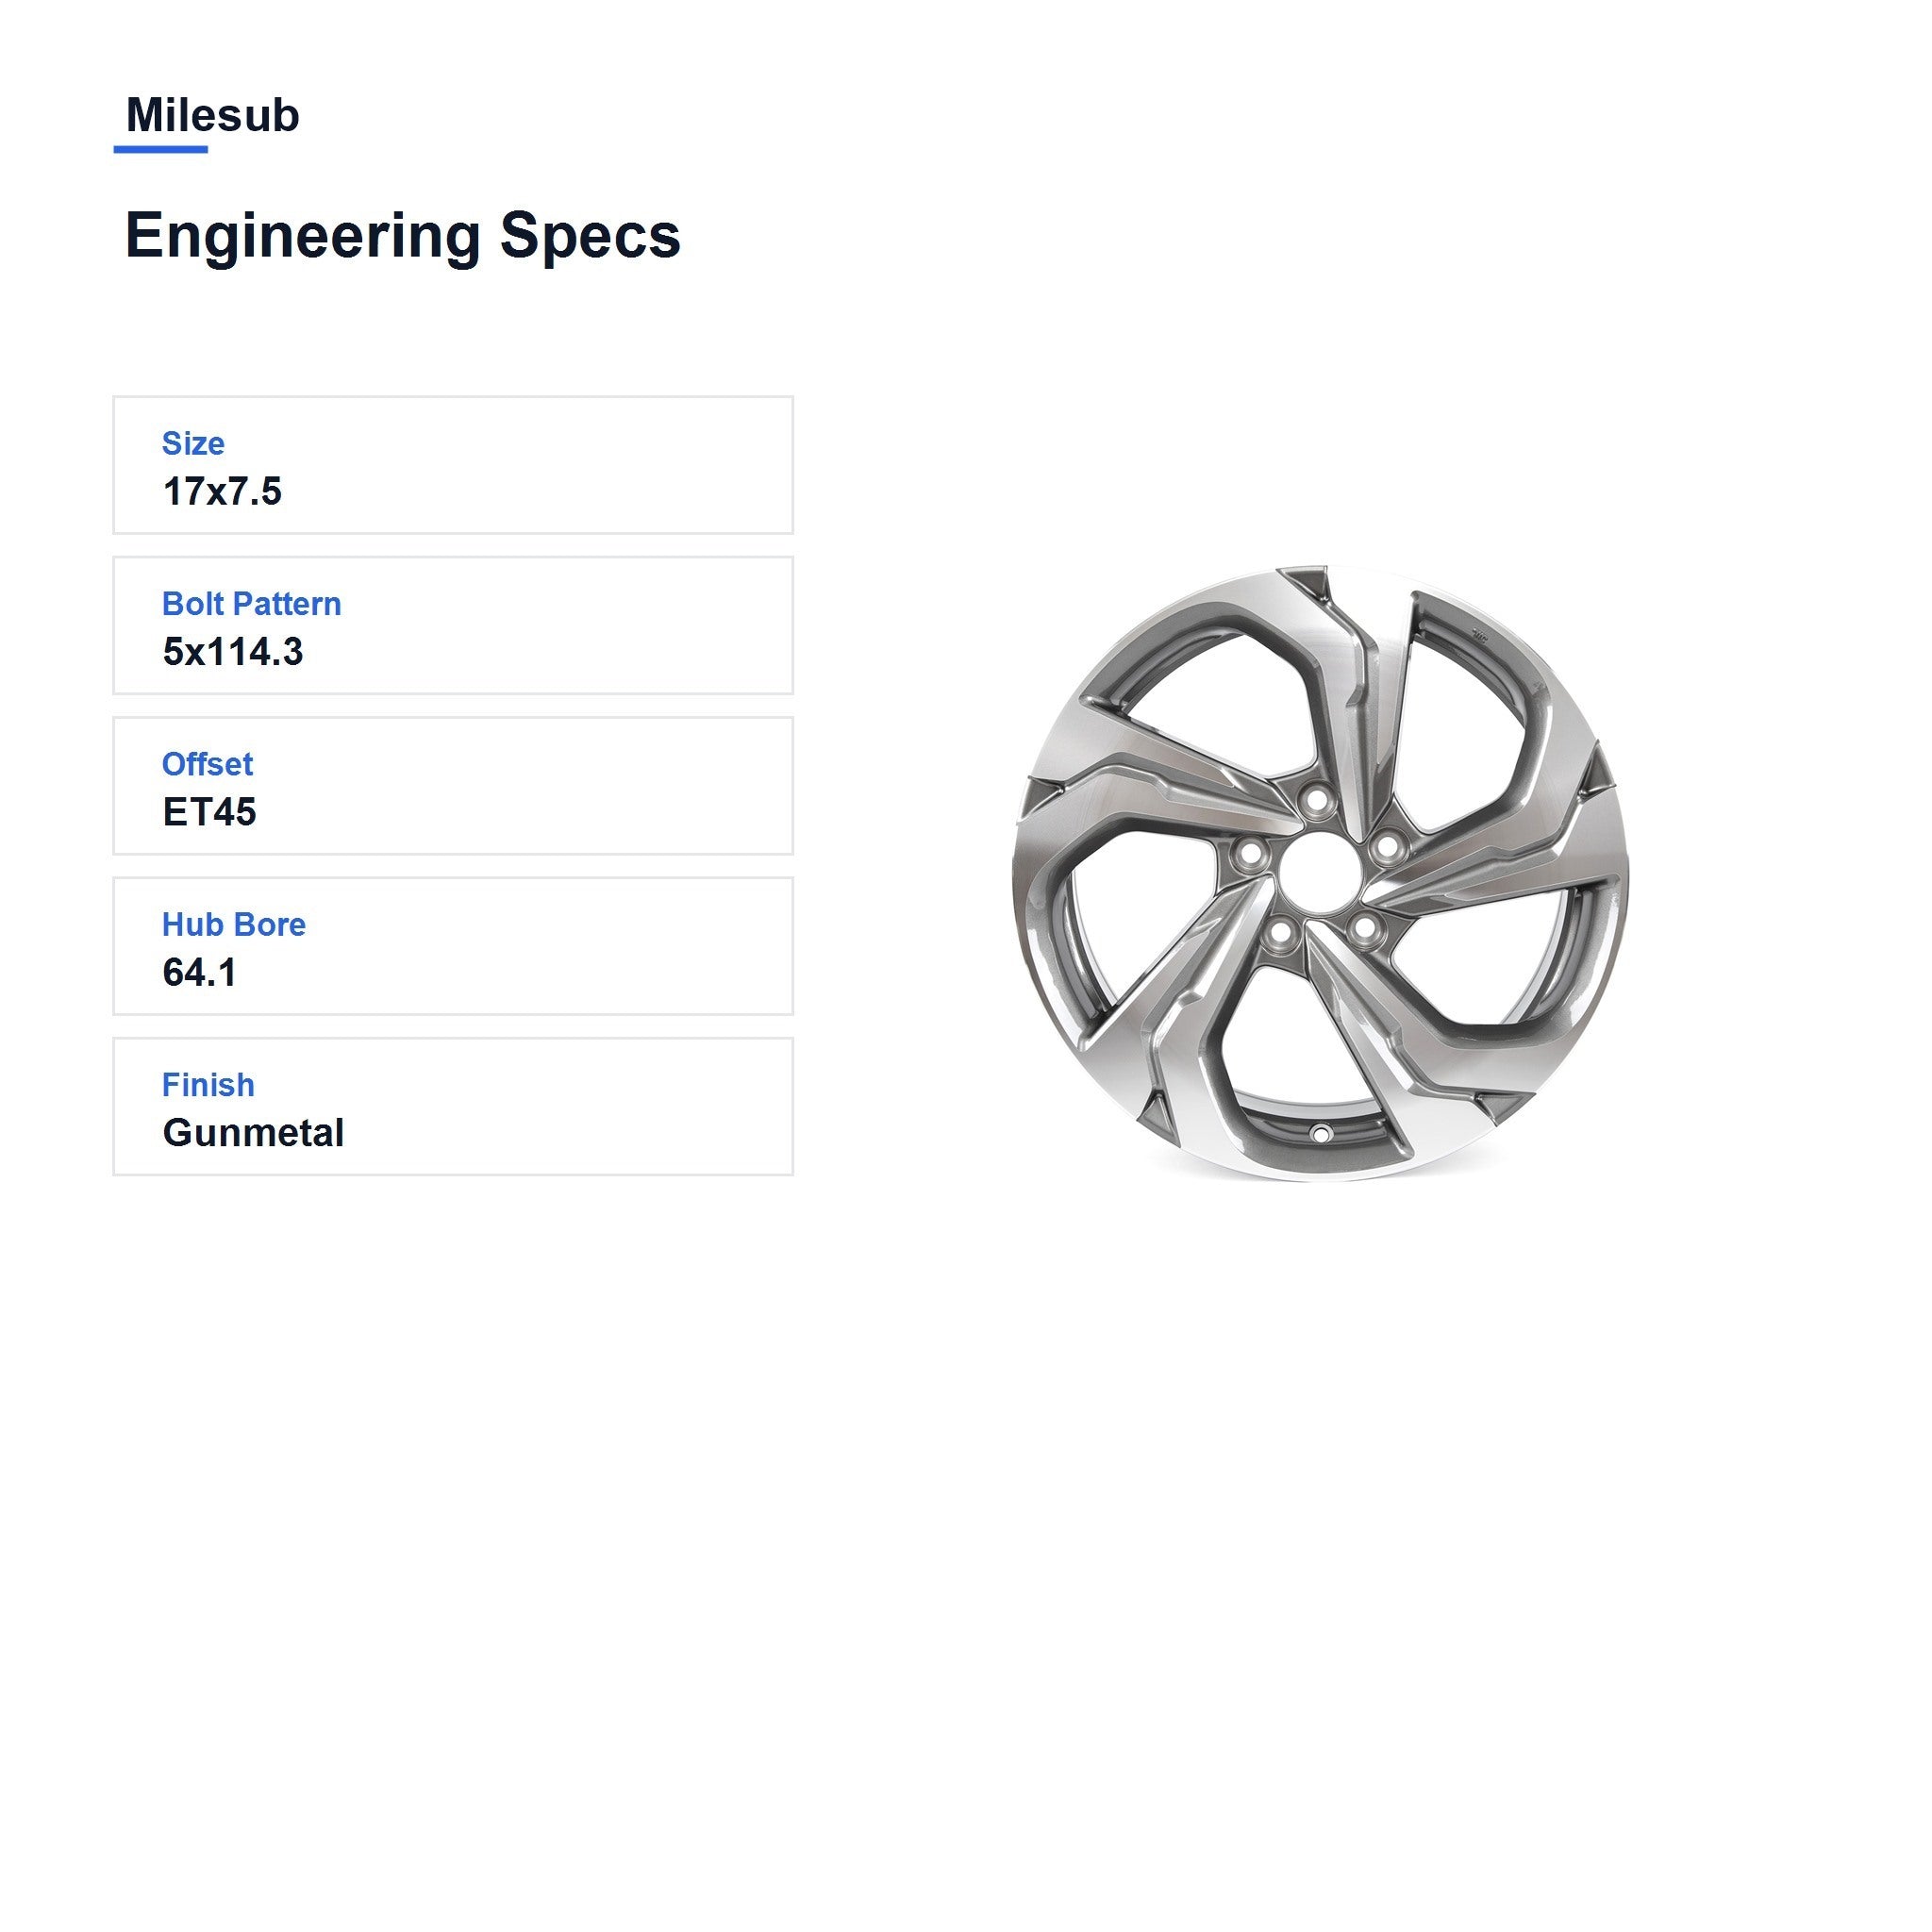Click the Milesub brand name
1932x1932 pixels.
(212, 115)
